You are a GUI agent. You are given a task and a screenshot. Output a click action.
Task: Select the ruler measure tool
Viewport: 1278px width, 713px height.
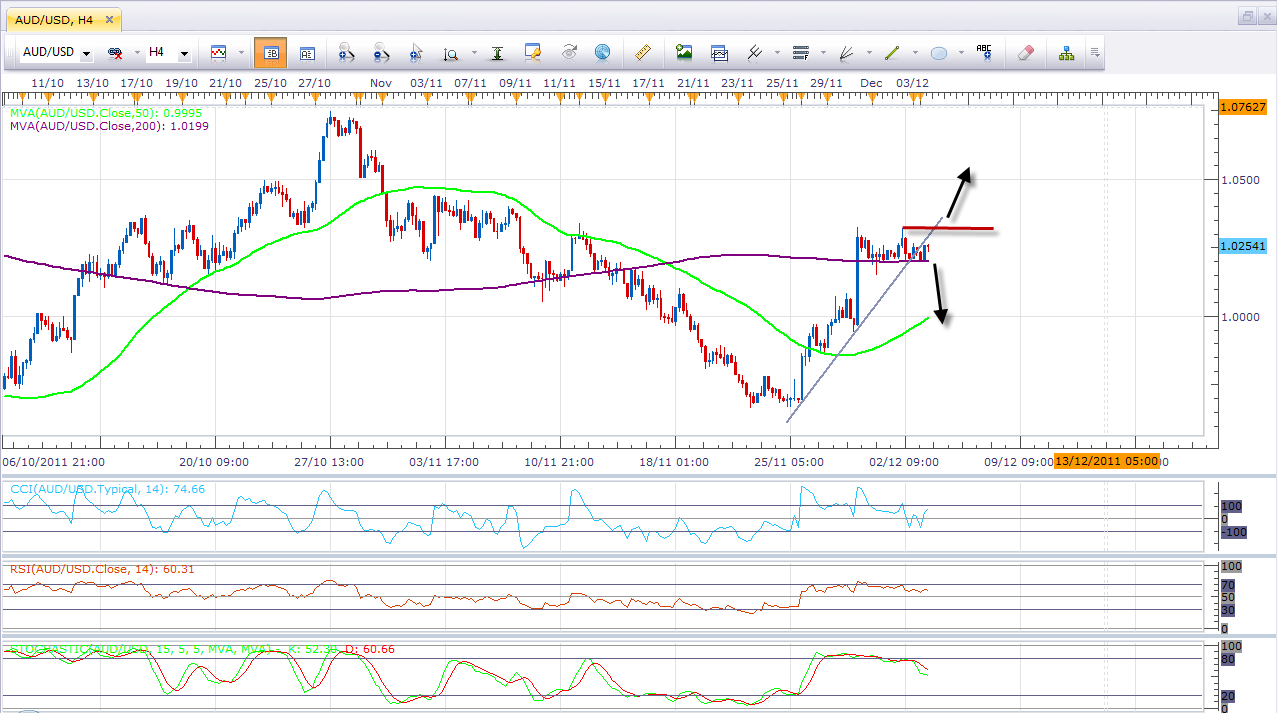click(643, 53)
